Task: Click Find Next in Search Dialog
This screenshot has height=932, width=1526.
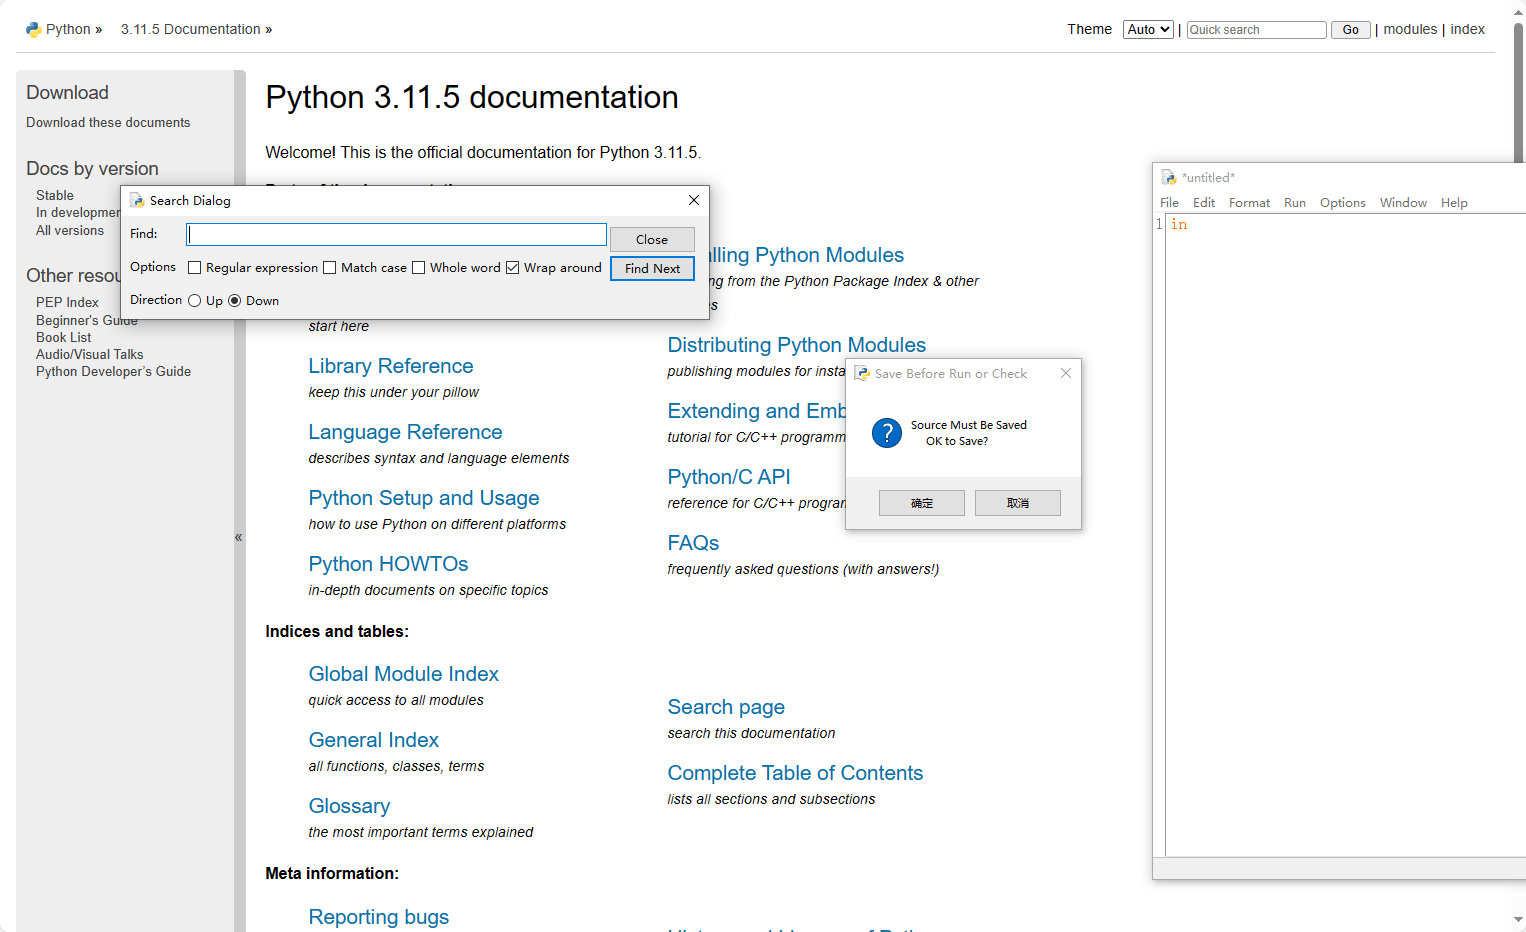Action: pyautogui.click(x=652, y=269)
